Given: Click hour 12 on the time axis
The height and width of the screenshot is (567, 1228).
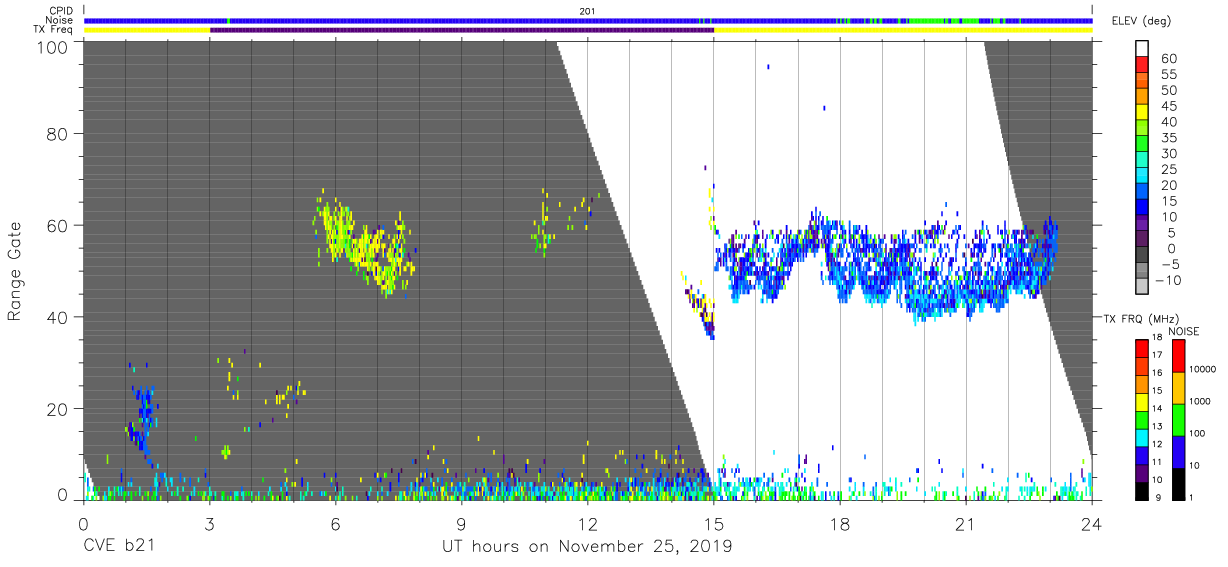Looking at the screenshot, I should coord(587,523).
